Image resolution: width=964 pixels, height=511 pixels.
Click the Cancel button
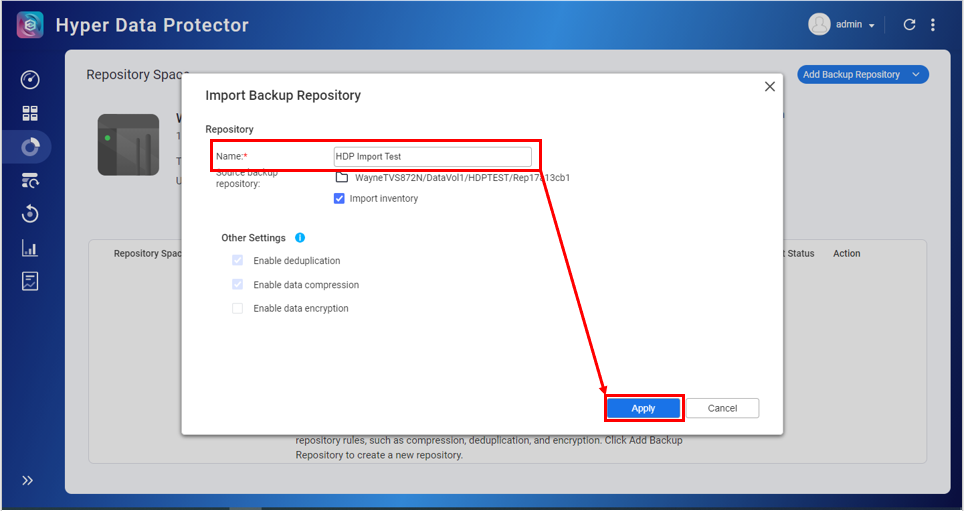[722, 408]
